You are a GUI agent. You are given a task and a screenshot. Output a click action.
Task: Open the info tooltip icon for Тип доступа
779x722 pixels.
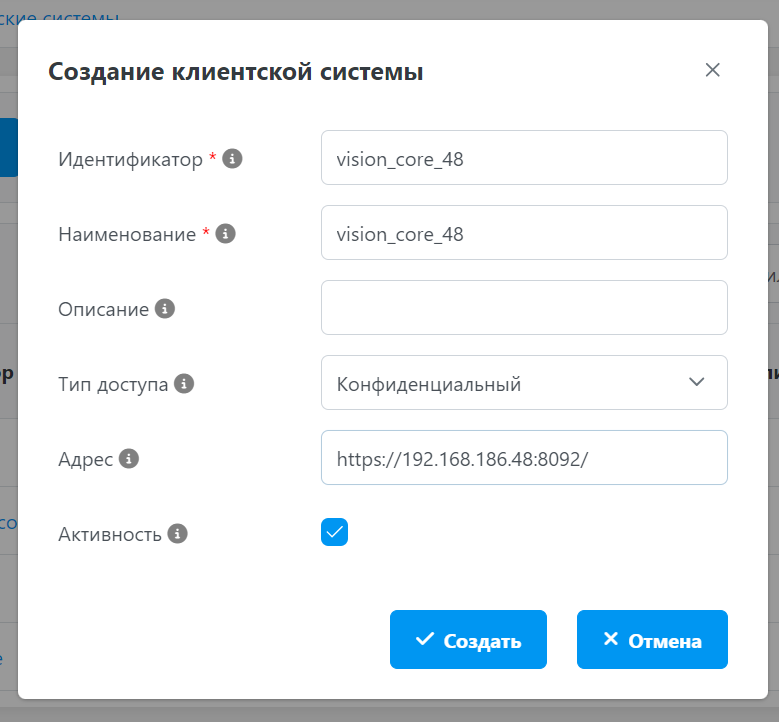point(184,384)
